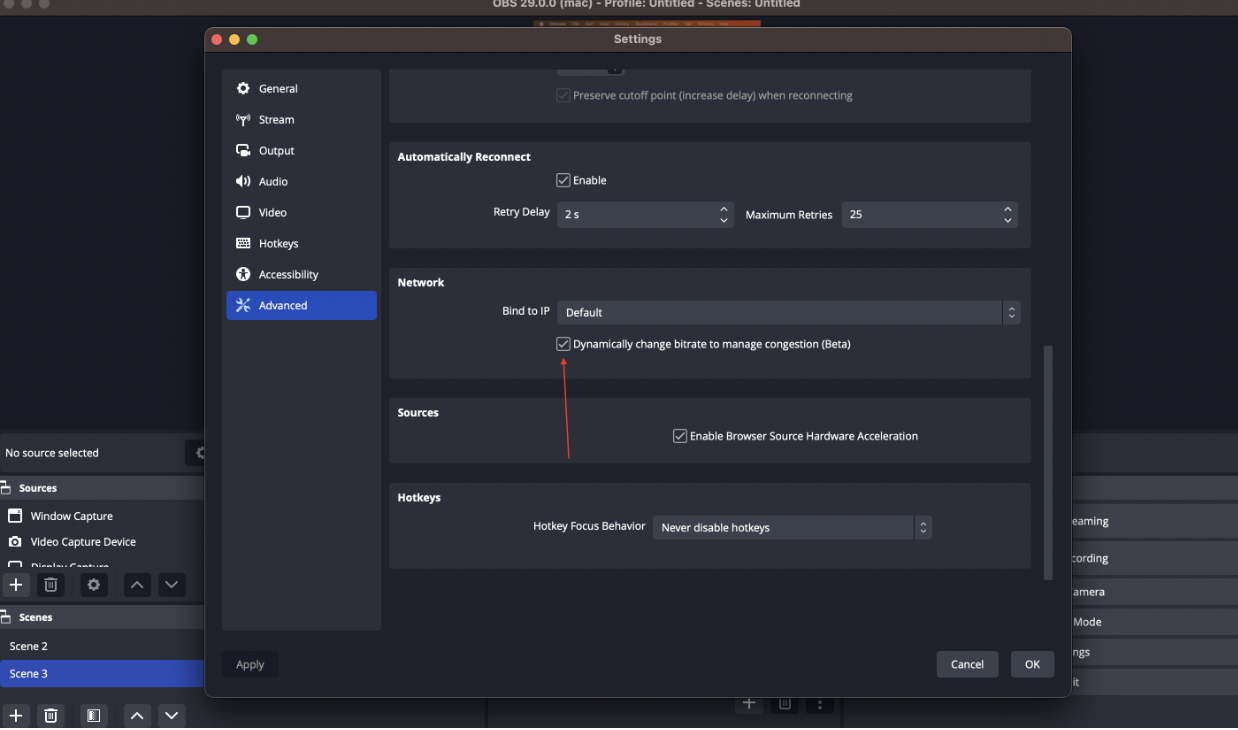Click the Studio Mode button in OBS
The height and width of the screenshot is (730, 1238).
coord(1155,622)
